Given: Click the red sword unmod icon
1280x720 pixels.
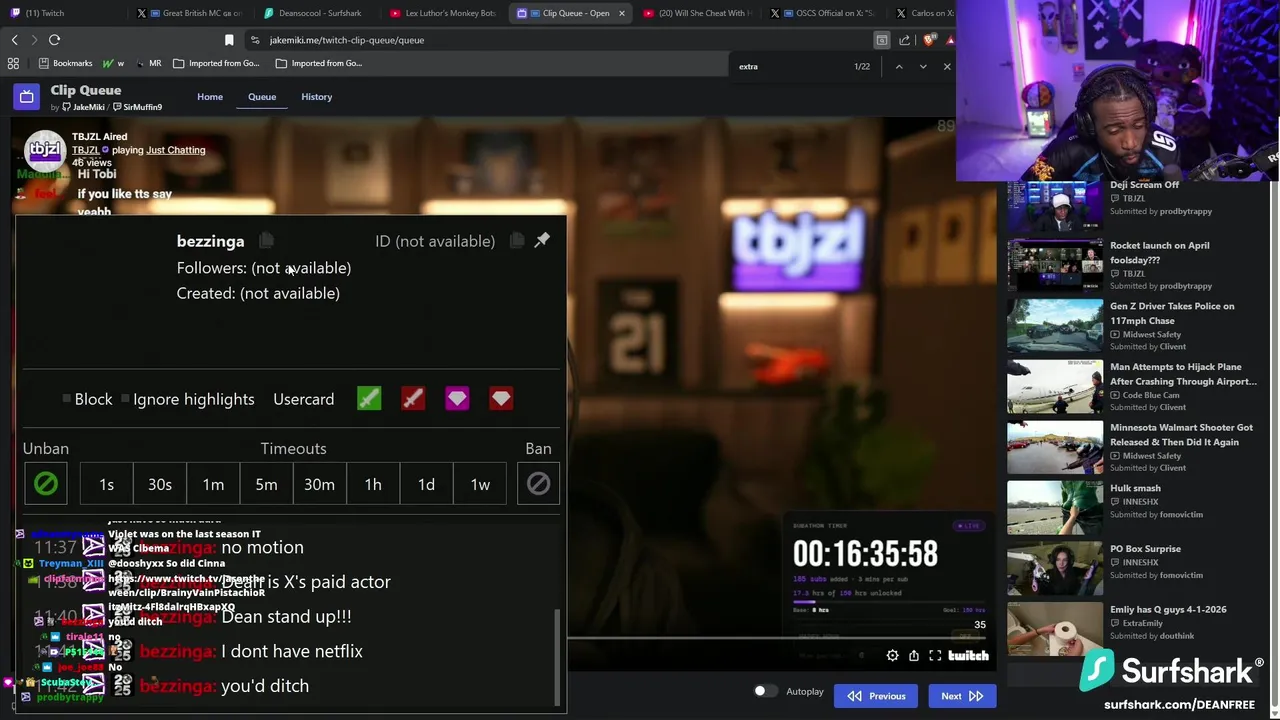Looking at the screenshot, I should coord(413,399).
